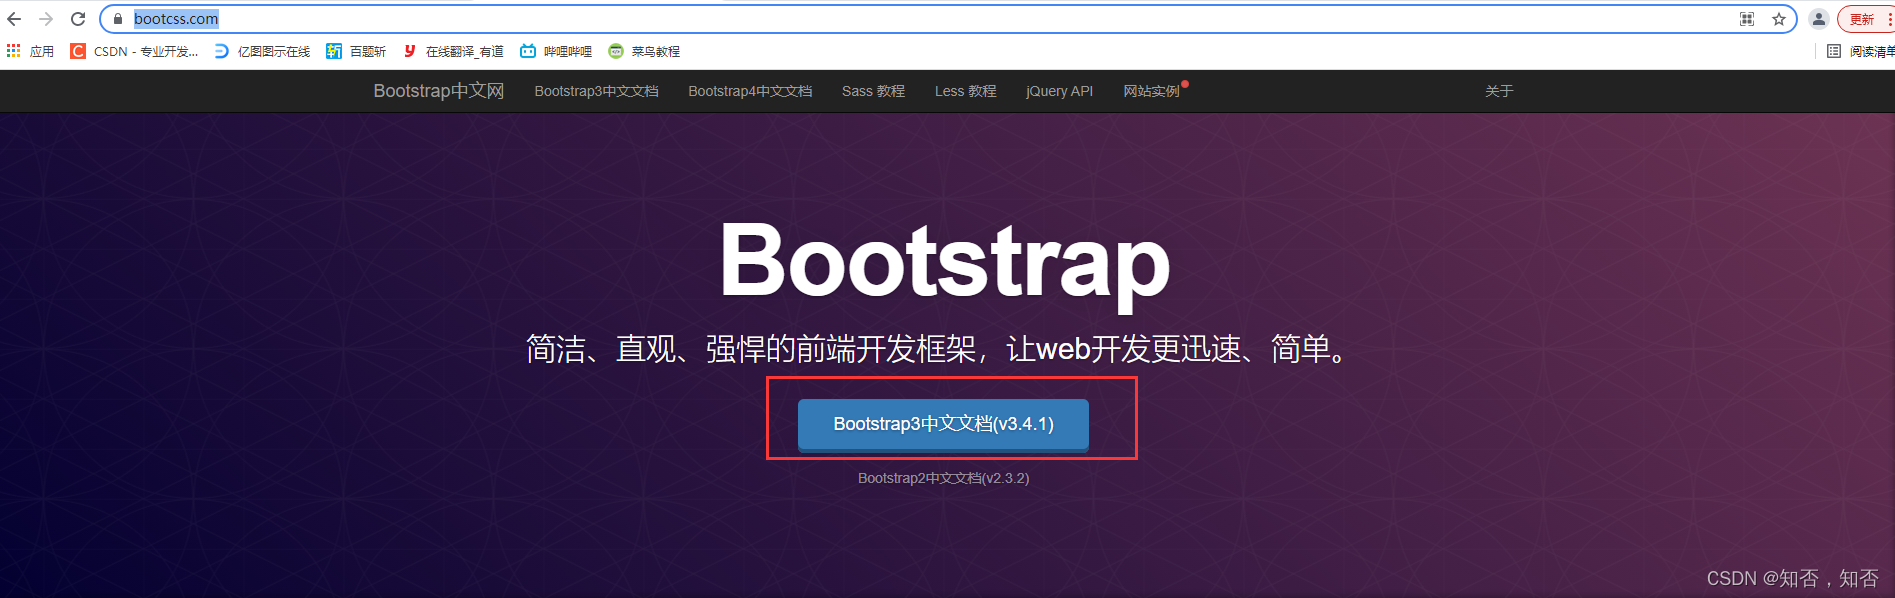The height and width of the screenshot is (598, 1895).
Task: Click the browser forward arrow
Action: click(46, 19)
